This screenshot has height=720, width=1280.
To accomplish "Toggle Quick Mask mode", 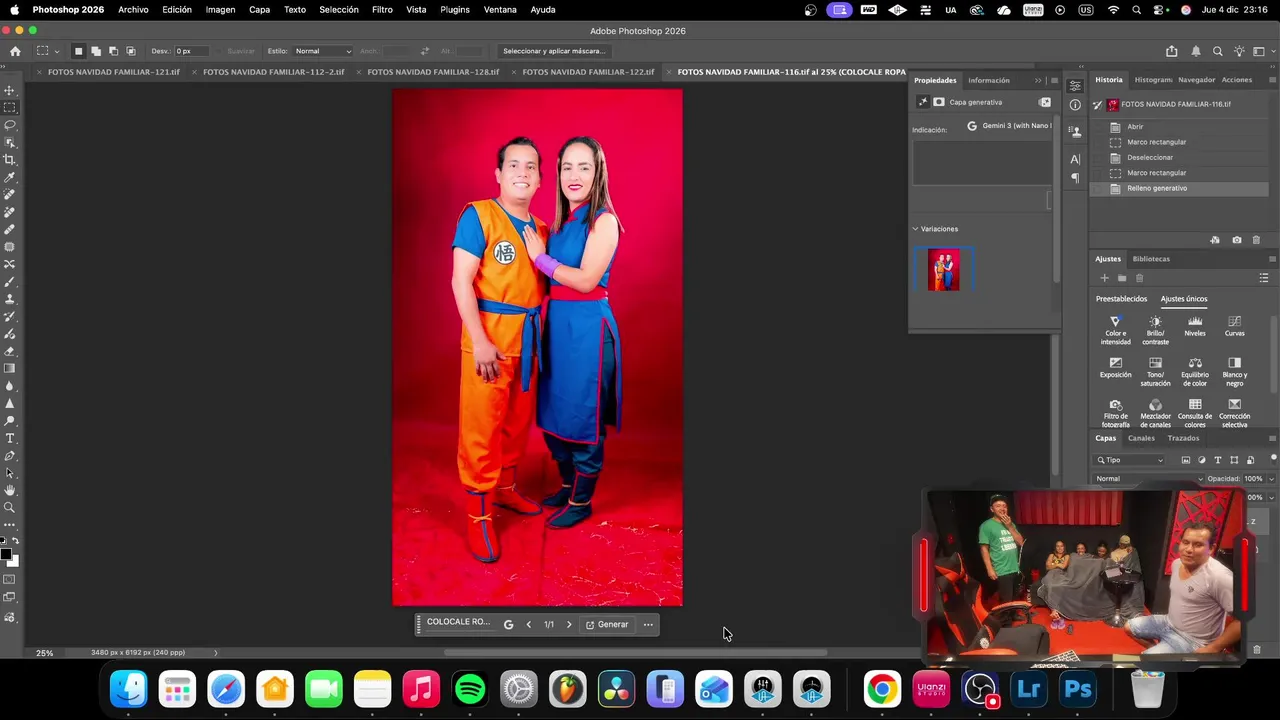I will tap(10, 579).
